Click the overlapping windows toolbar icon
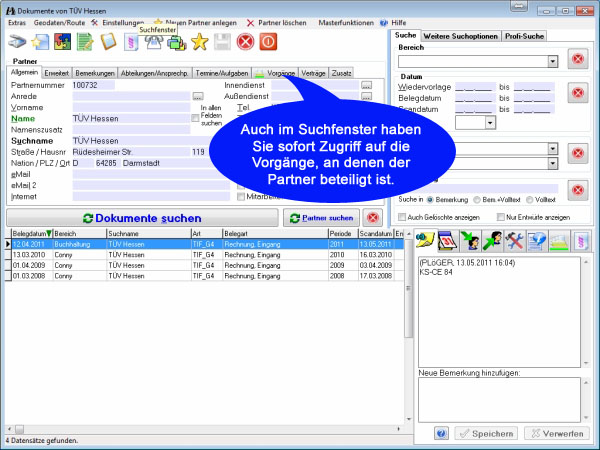The image size is (600, 450). coord(177,42)
